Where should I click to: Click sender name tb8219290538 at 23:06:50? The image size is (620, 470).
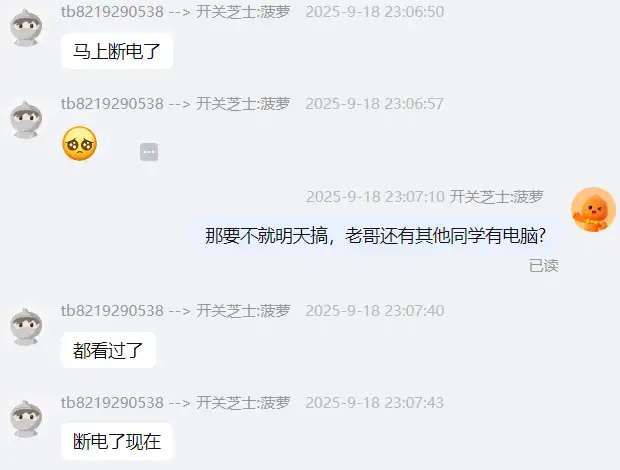click(x=112, y=11)
